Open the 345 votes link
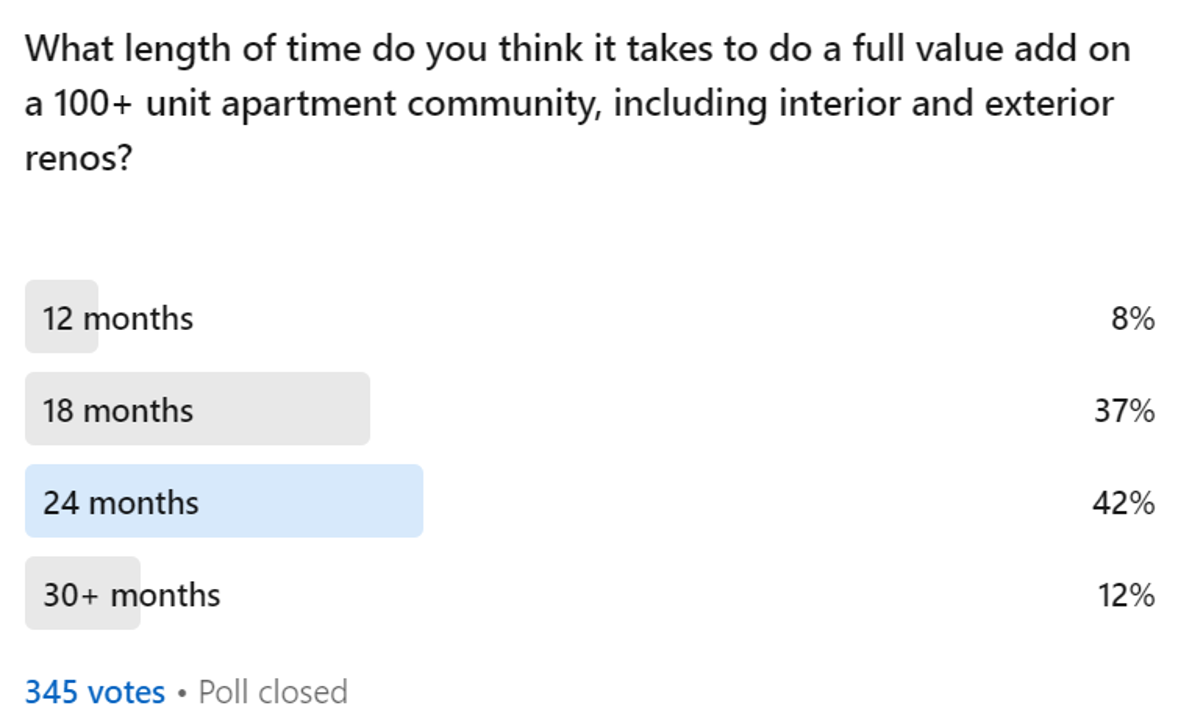The height and width of the screenshot is (722, 1178). (x=95, y=692)
